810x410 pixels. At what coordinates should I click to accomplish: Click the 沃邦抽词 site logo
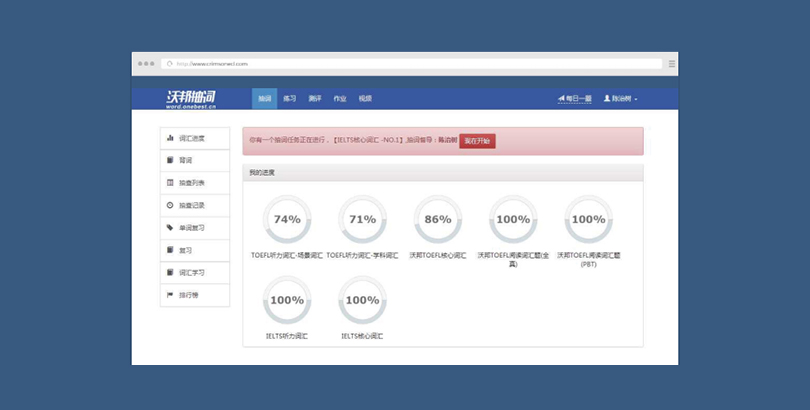pos(190,98)
